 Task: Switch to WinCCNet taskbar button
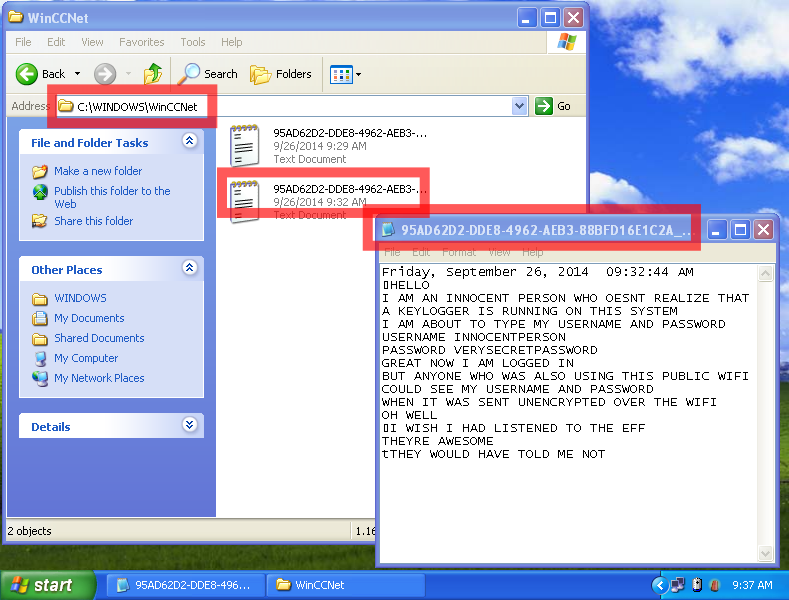point(345,585)
